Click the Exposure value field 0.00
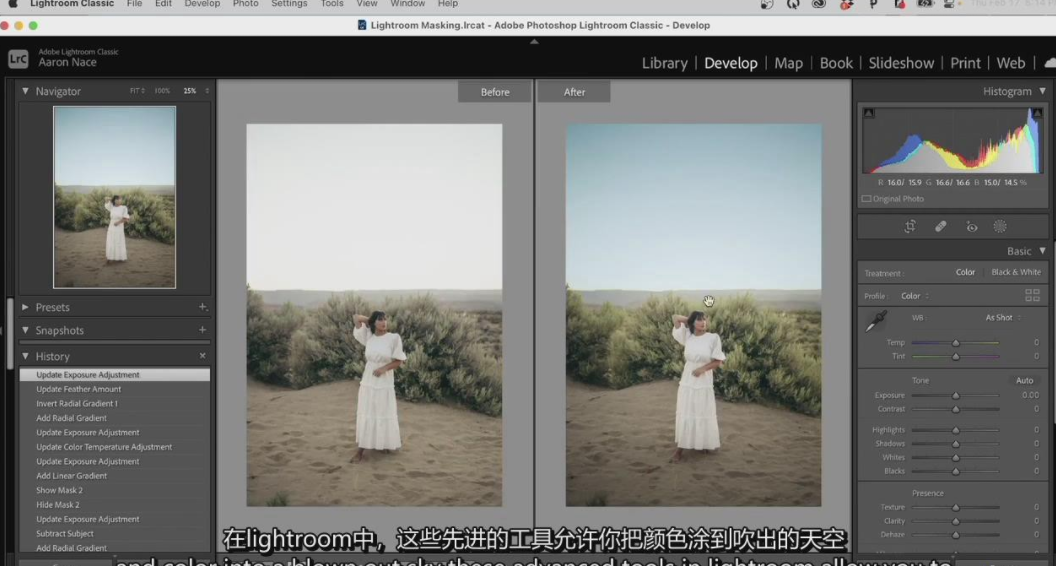 [1030, 396]
